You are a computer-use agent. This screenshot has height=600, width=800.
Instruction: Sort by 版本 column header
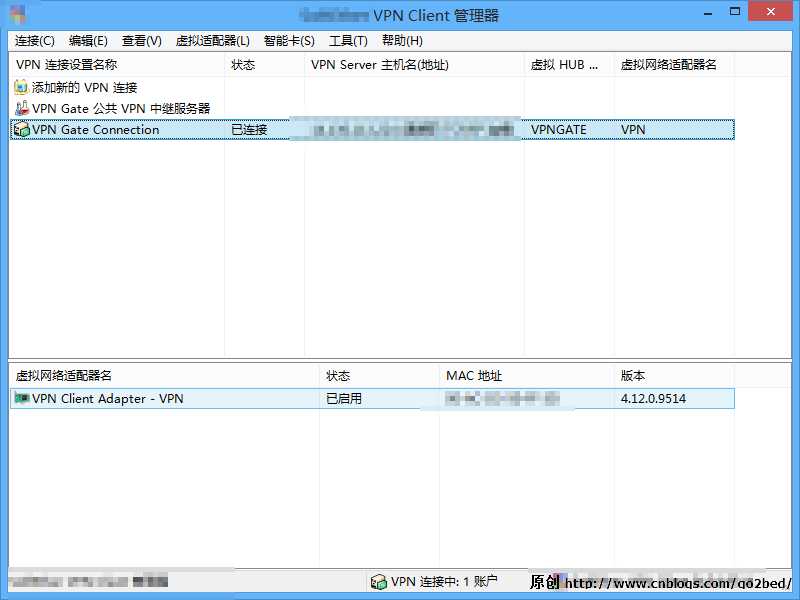[674, 376]
